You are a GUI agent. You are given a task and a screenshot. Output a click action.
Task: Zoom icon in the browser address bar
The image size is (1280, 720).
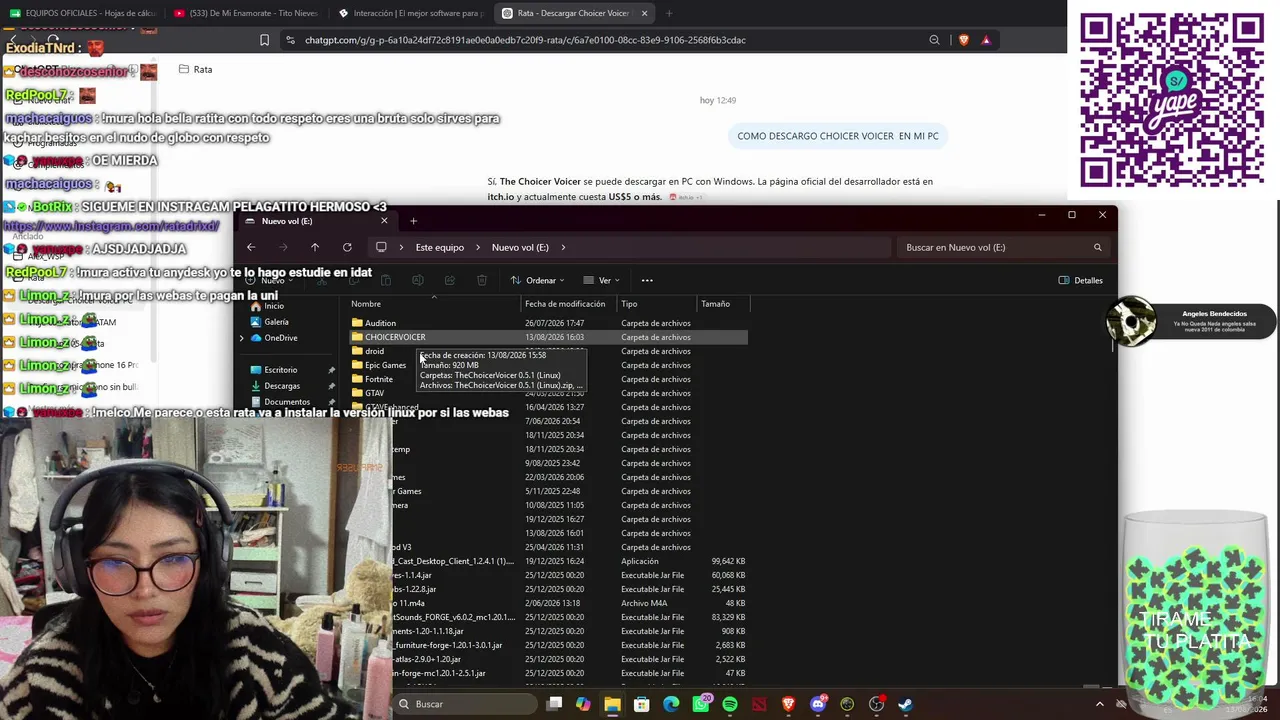click(x=934, y=40)
